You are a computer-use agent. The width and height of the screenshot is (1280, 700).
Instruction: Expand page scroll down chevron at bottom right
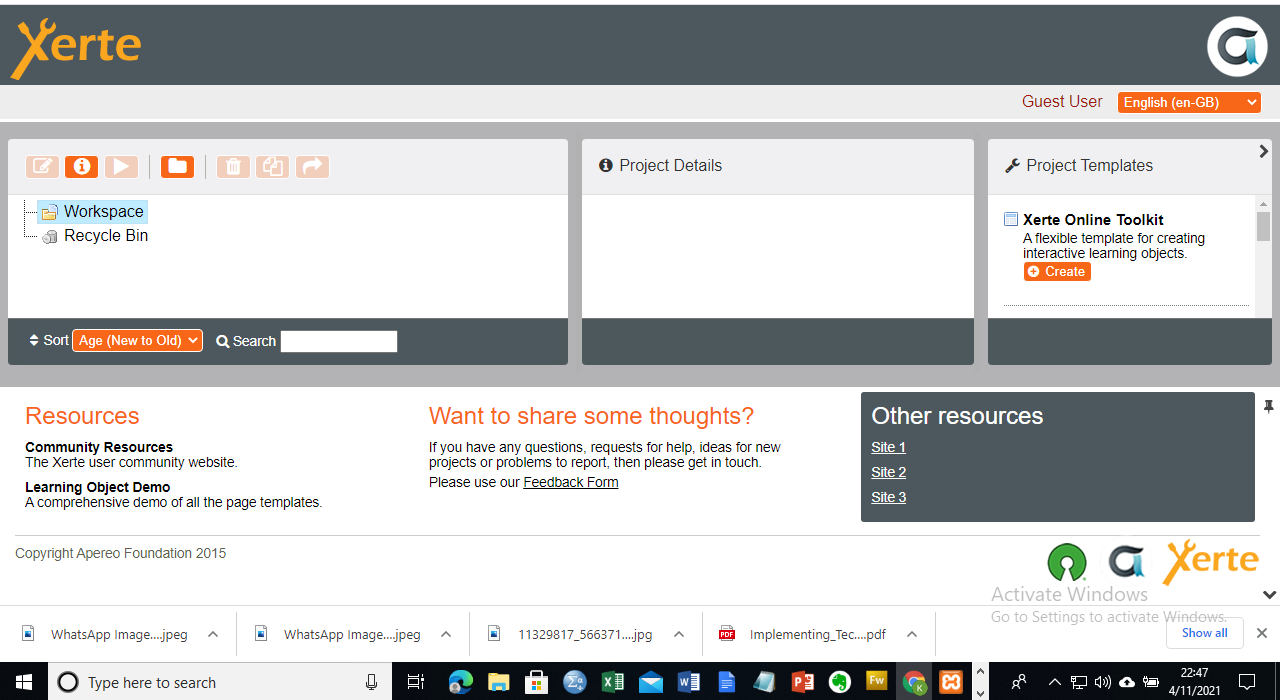(1270, 594)
